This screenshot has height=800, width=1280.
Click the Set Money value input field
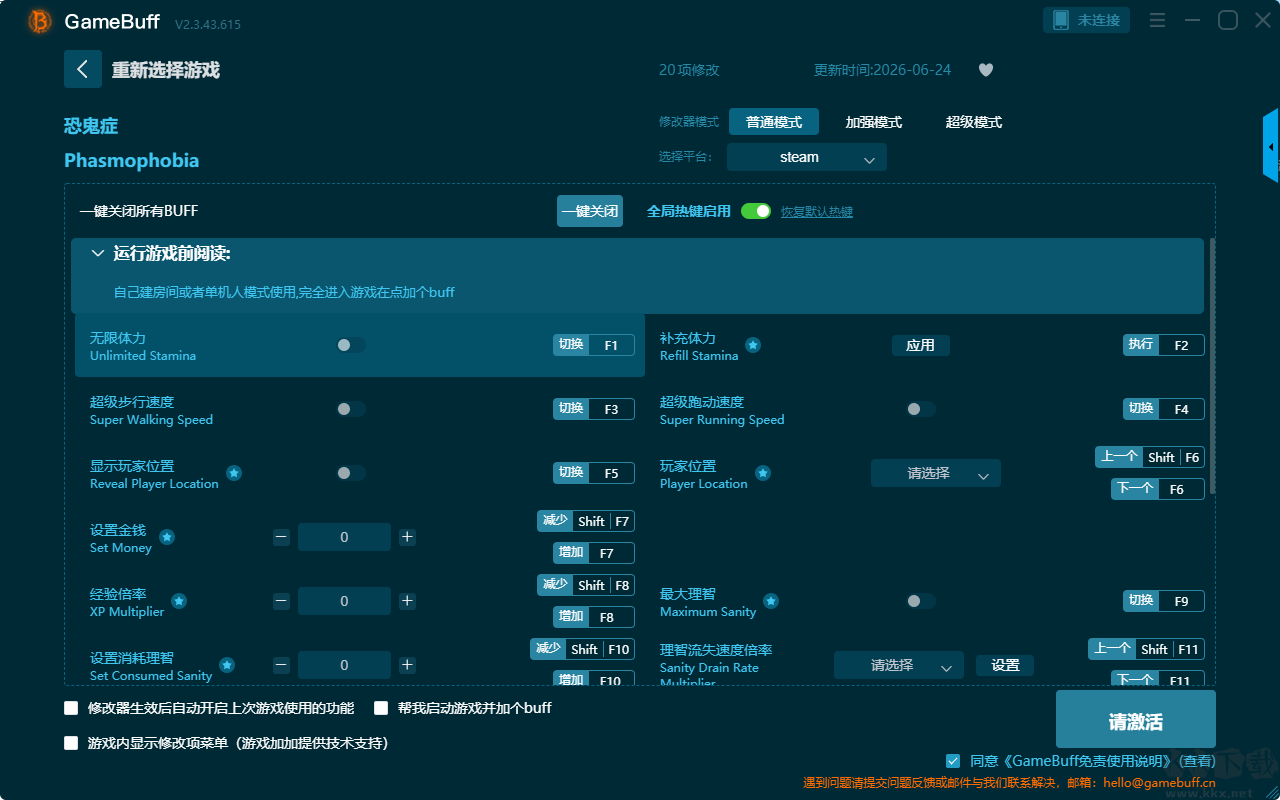(344, 537)
